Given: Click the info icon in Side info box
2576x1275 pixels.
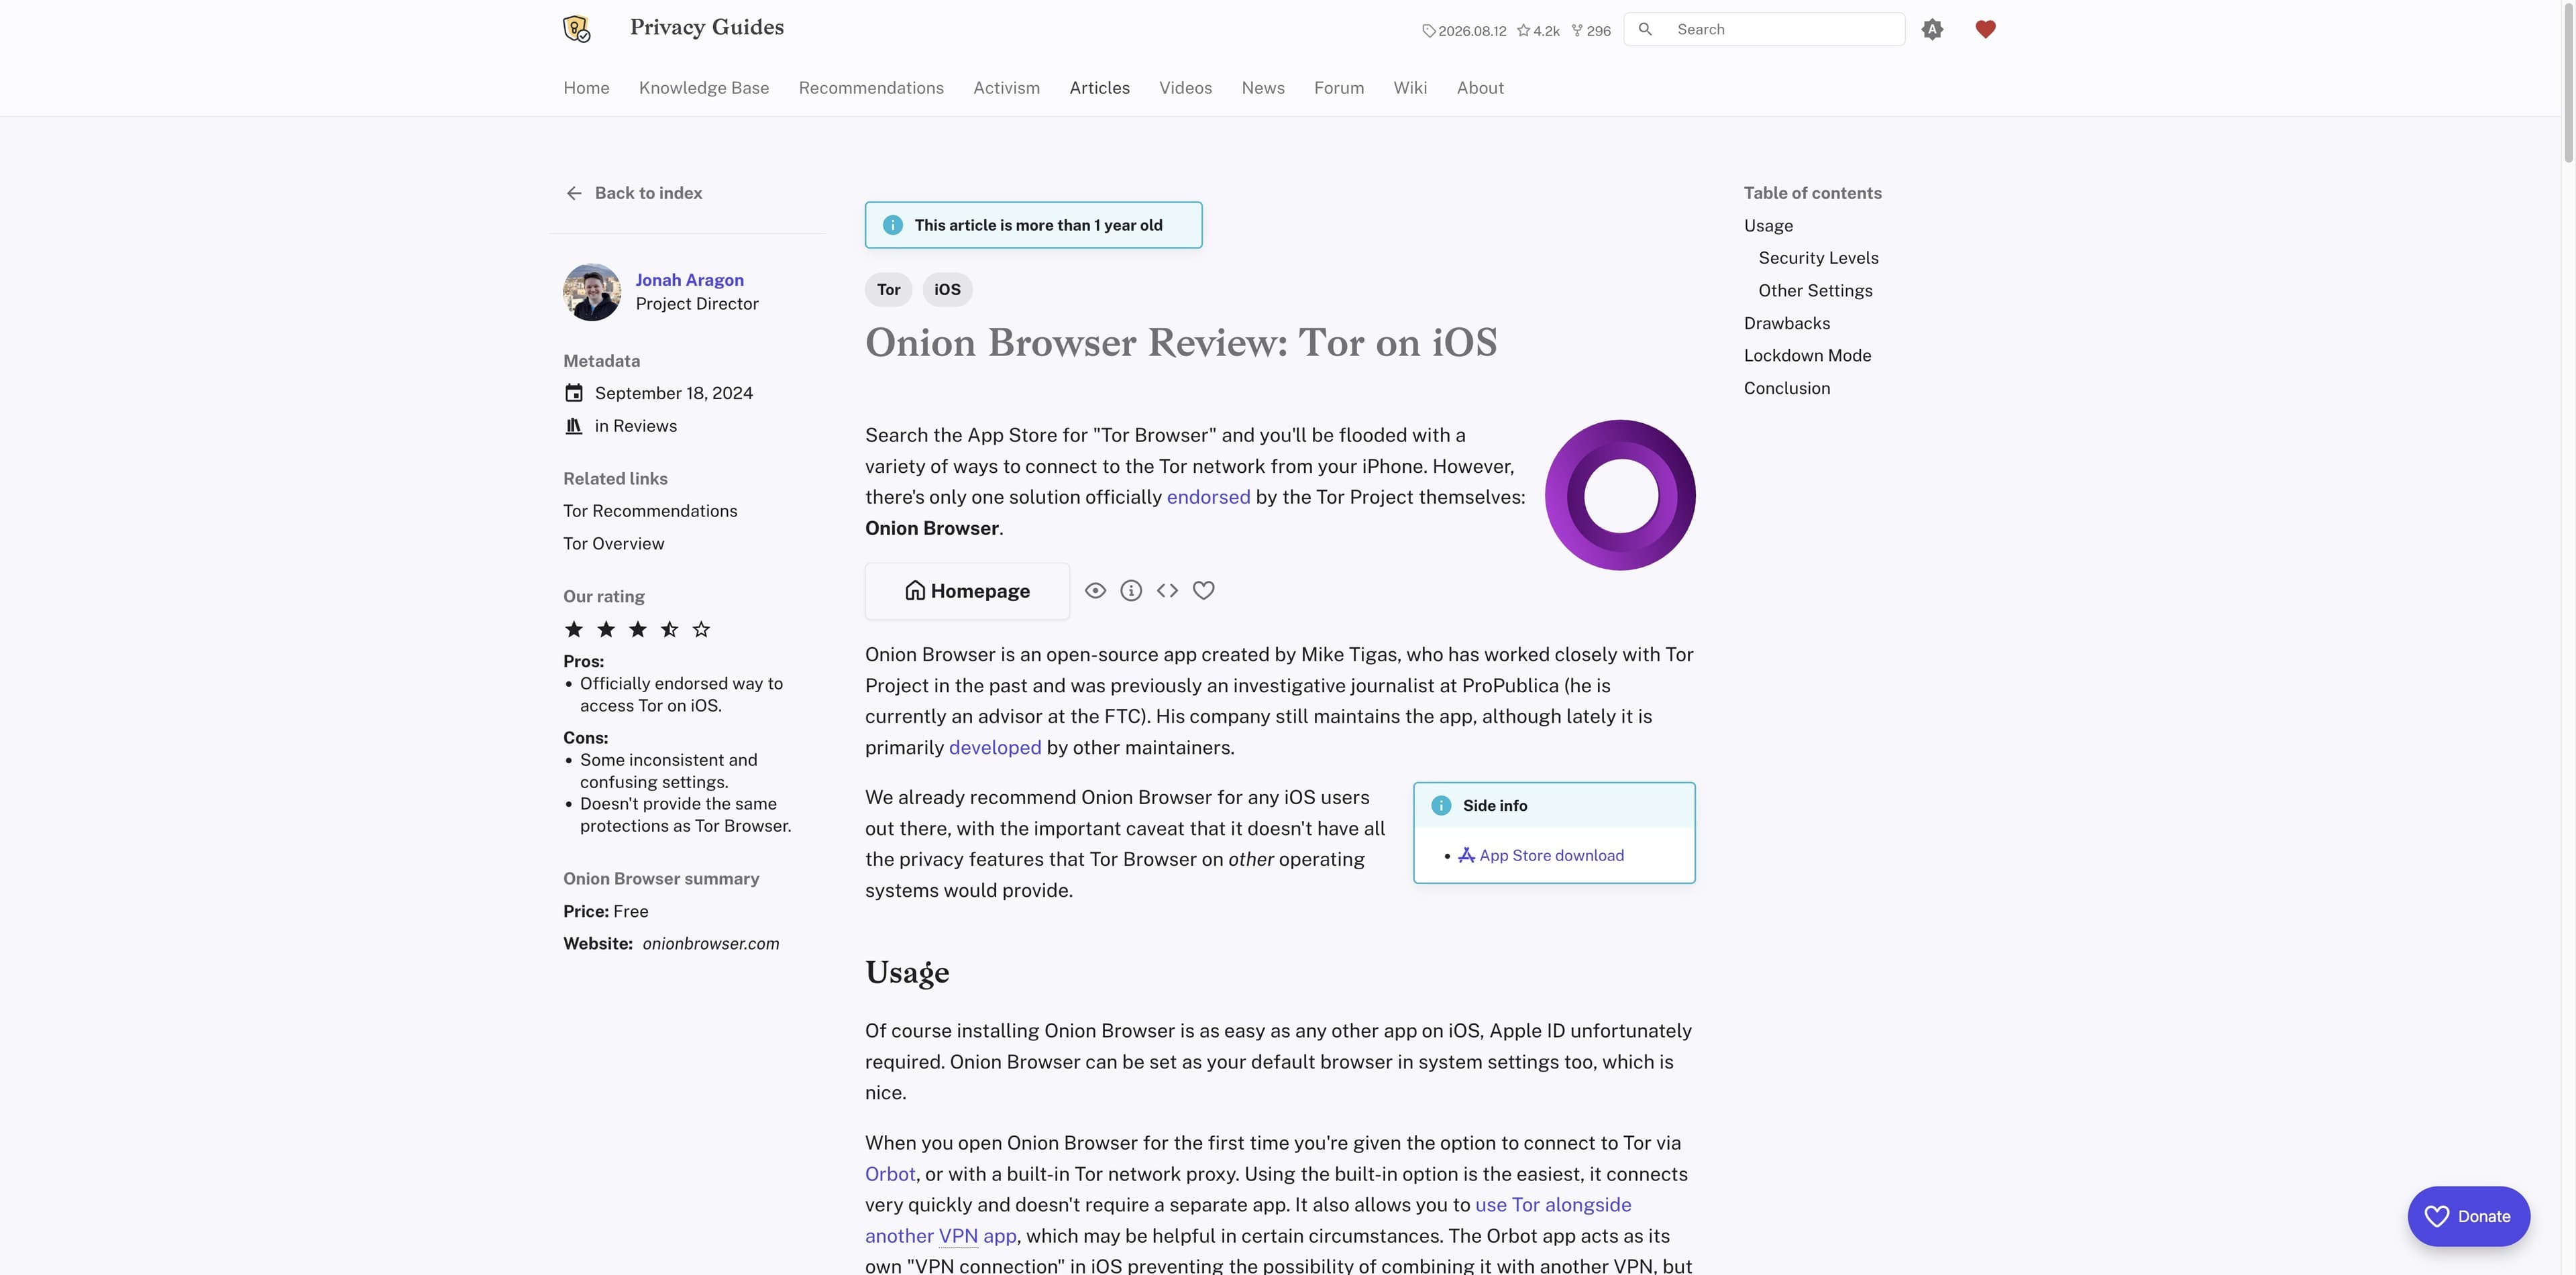Looking at the screenshot, I should pyautogui.click(x=1441, y=806).
